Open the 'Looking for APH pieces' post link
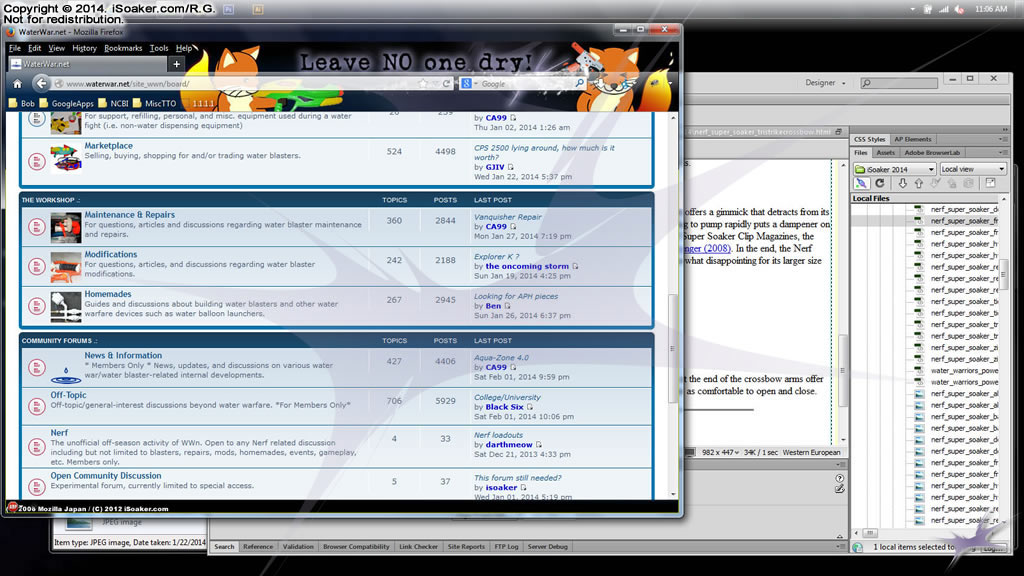 pos(516,296)
